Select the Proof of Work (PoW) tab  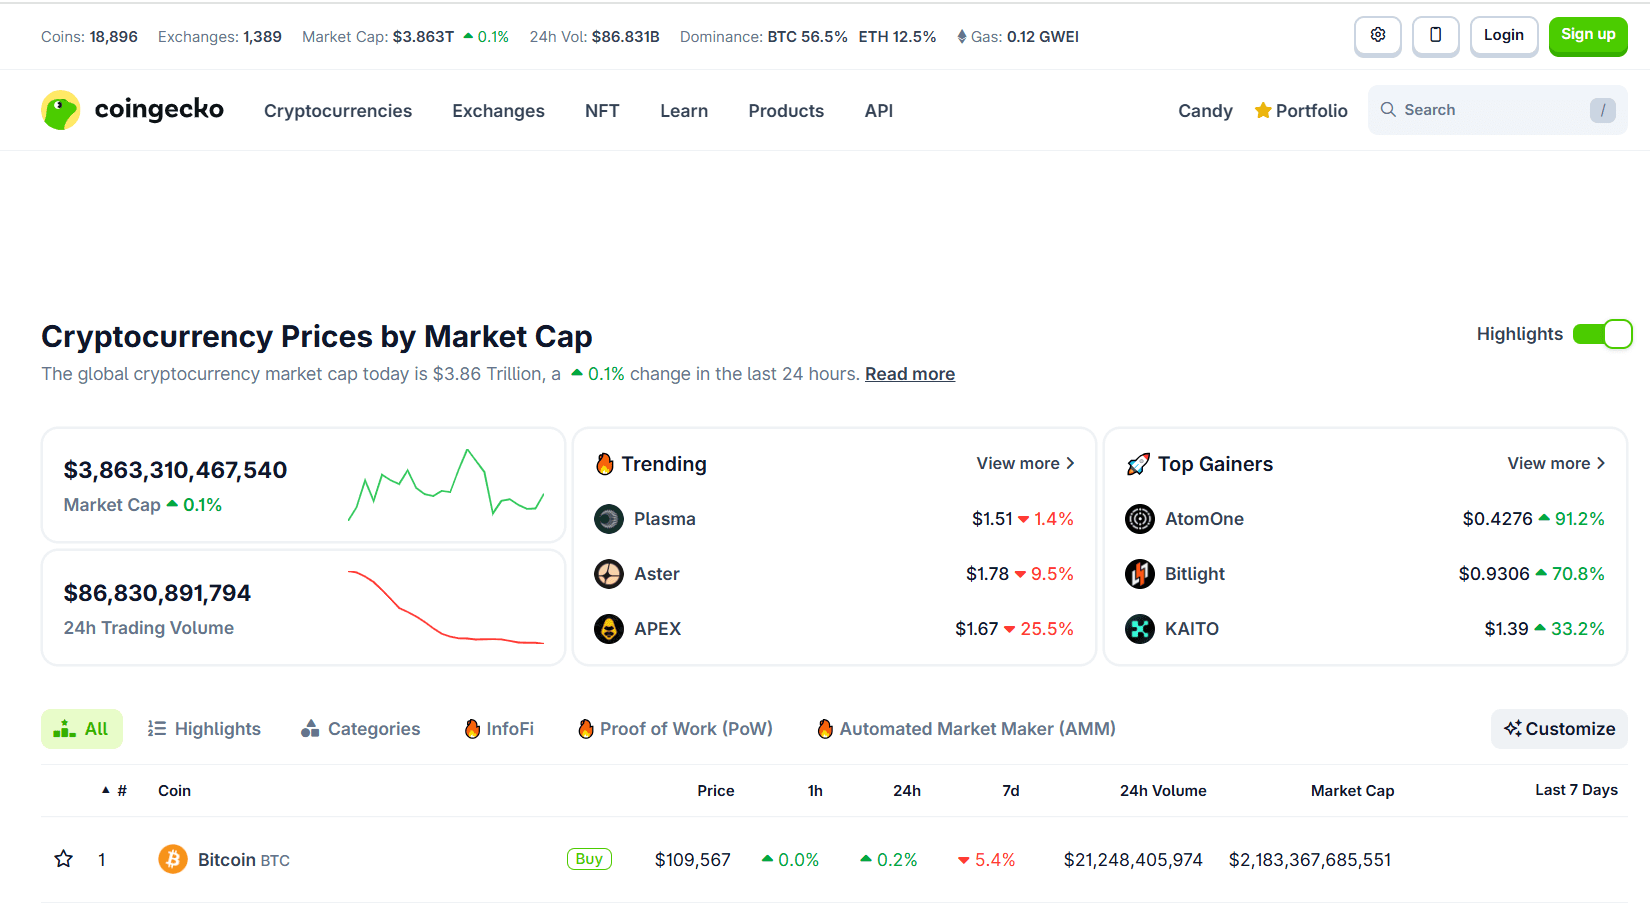(676, 729)
